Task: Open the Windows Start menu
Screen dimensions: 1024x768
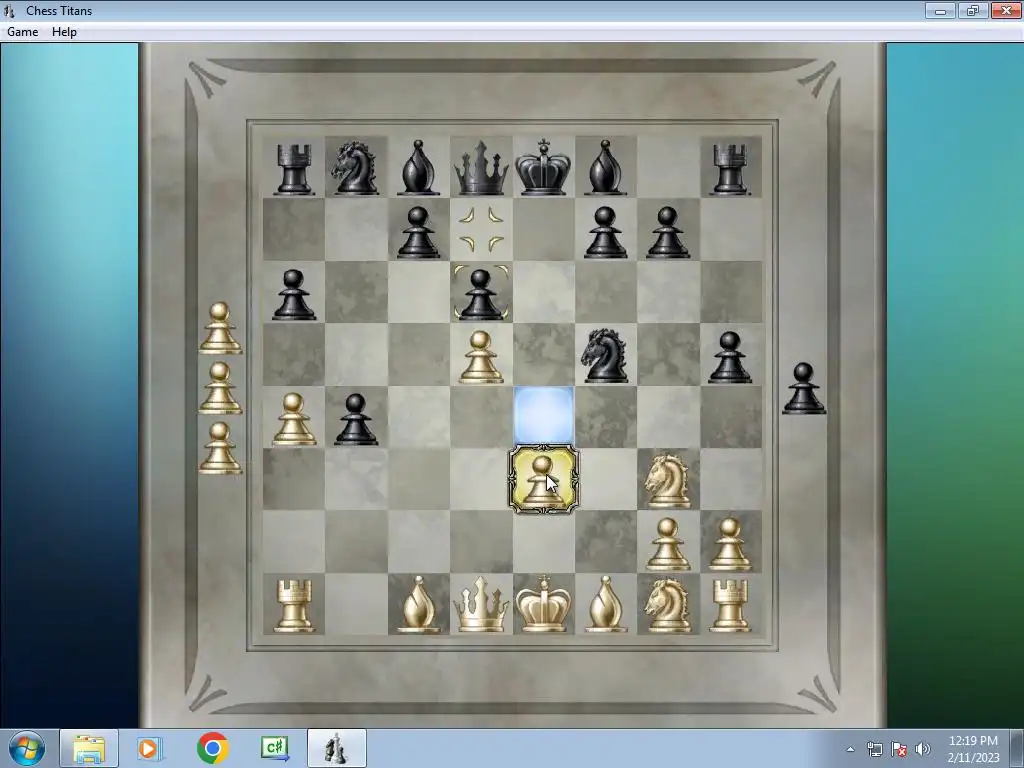Action: click(27, 748)
